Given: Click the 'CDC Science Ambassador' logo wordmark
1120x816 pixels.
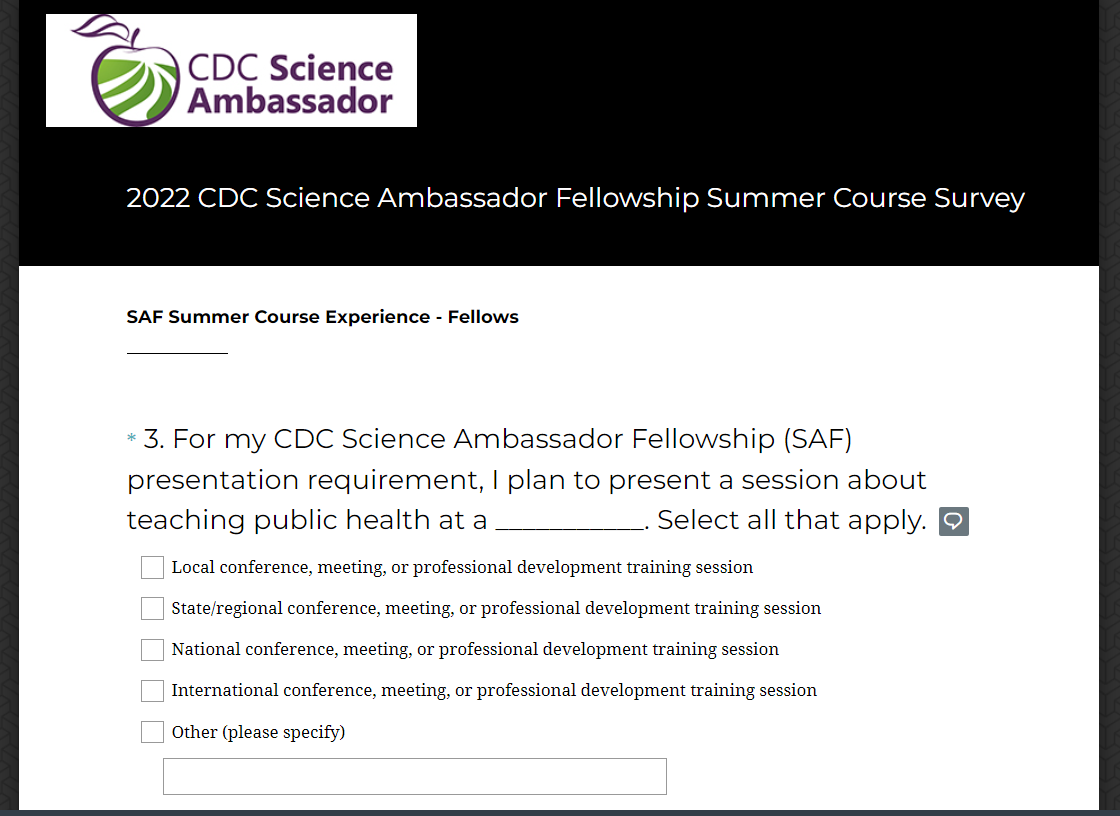Looking at the screenshot, I should tap(290, 84).
